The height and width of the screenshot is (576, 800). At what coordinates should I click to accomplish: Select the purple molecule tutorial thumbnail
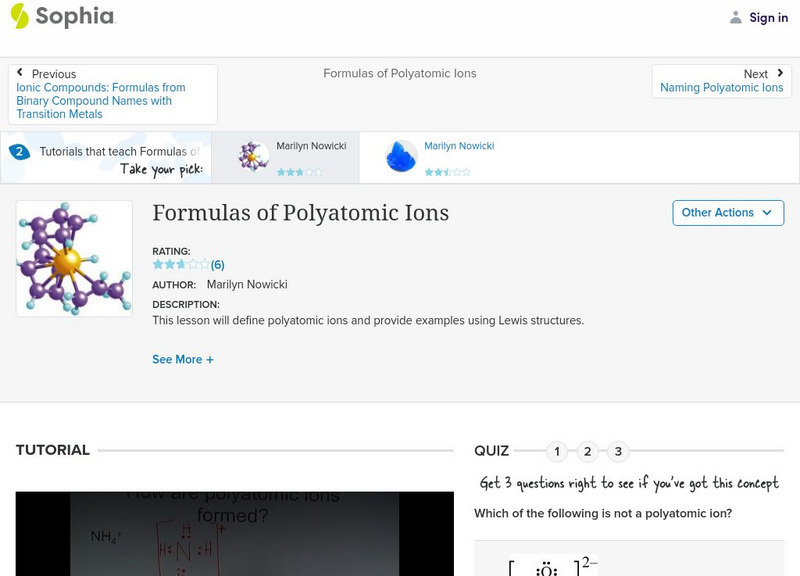(250, 156)
